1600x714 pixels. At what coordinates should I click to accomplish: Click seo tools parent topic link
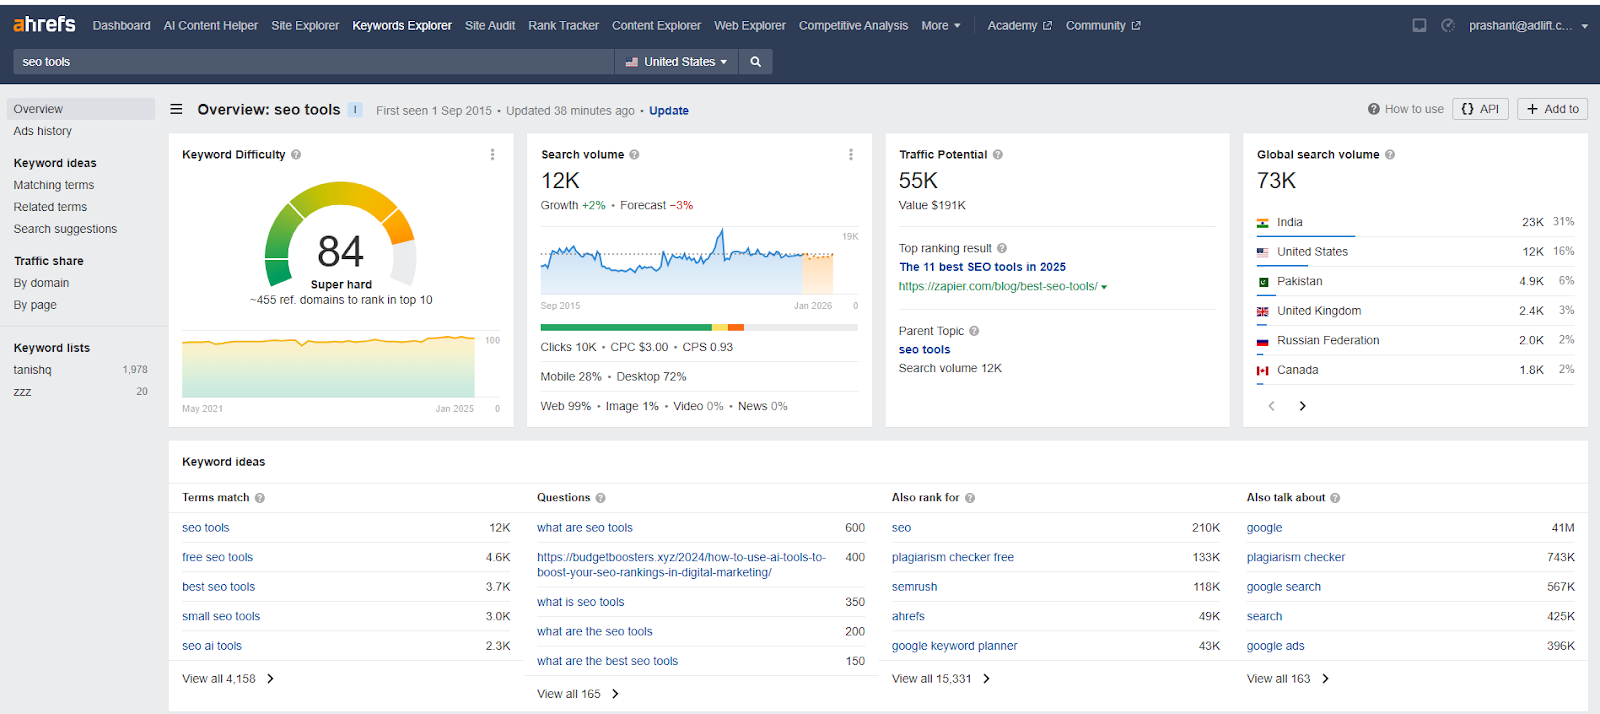click(x=924, y=350)
